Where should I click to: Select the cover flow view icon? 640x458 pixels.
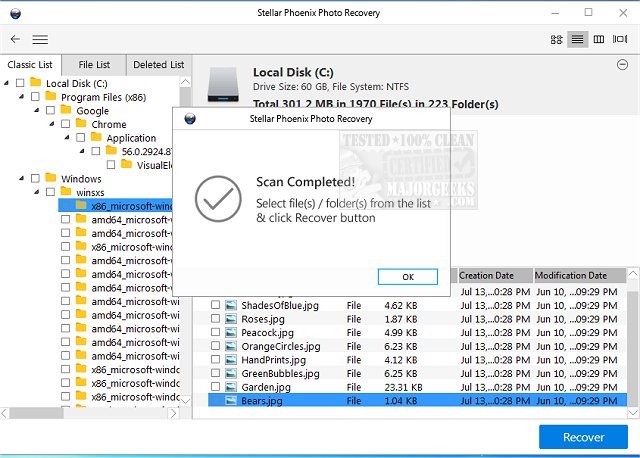(x=620, y=39)
